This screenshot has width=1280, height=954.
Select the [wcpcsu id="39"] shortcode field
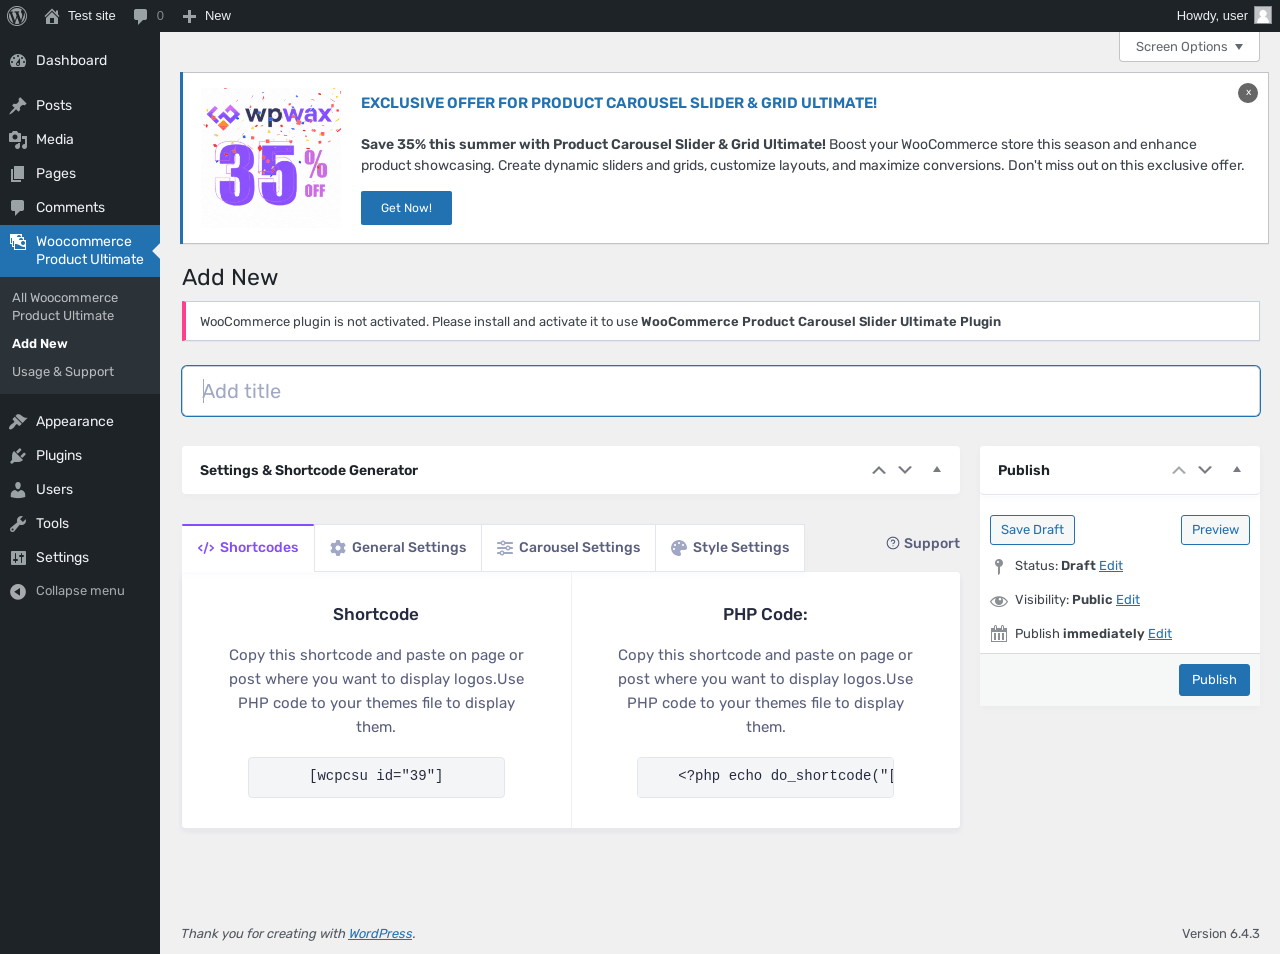(x=376, y=777)
